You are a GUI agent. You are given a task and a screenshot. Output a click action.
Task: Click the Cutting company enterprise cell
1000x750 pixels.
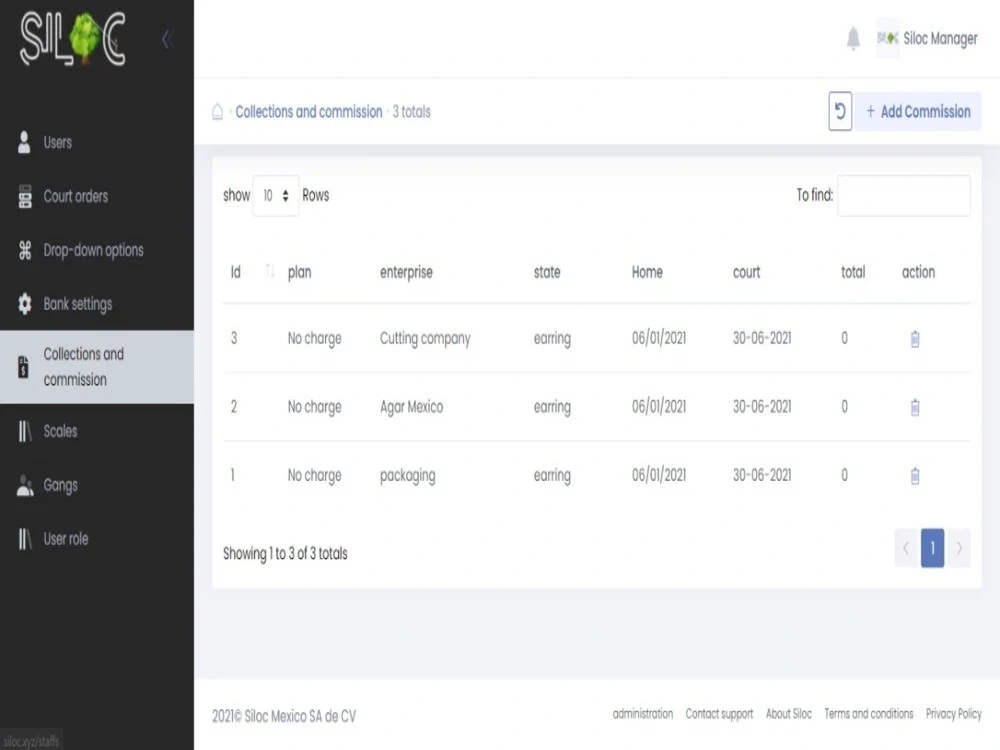[425, 339]
